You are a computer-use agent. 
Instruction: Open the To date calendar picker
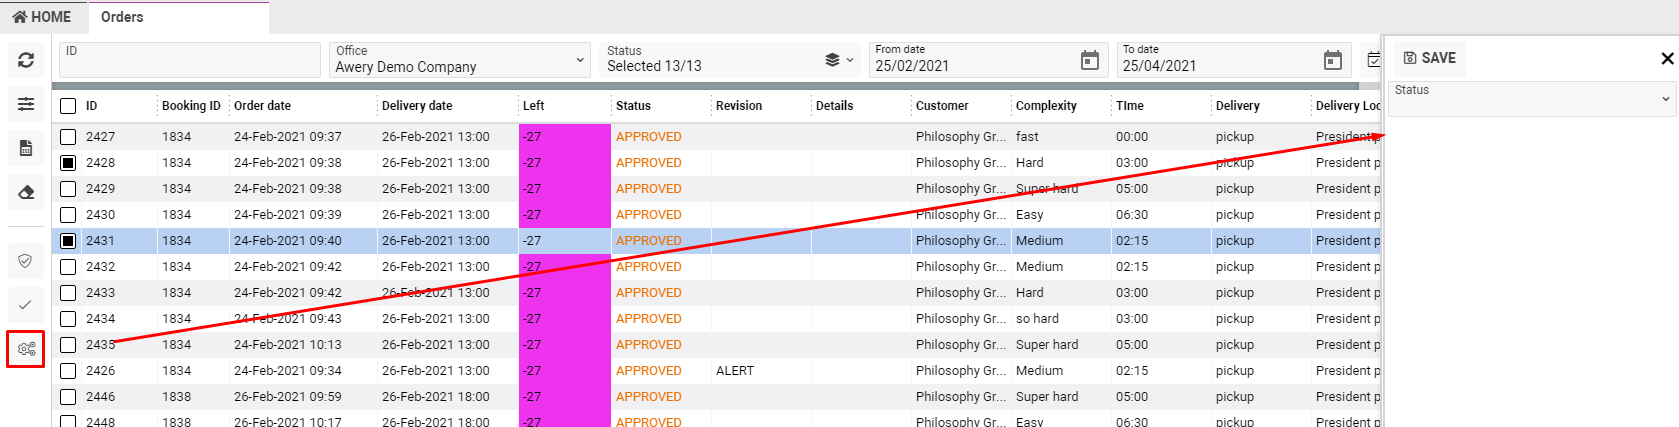(1332, 61)
